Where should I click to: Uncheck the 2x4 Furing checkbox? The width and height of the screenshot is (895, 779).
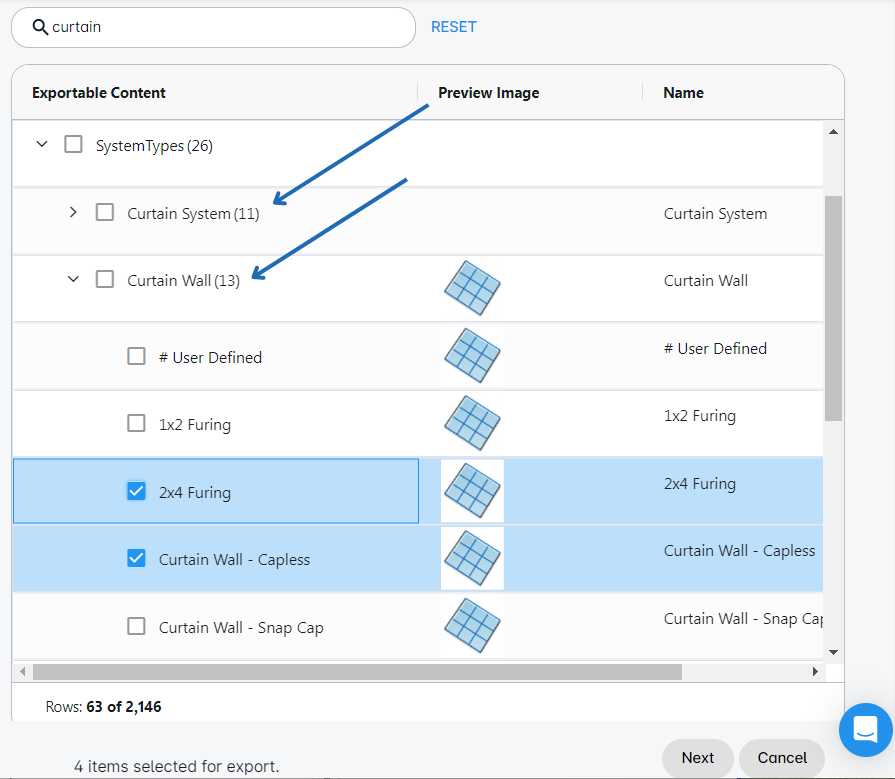pos(137,491)
